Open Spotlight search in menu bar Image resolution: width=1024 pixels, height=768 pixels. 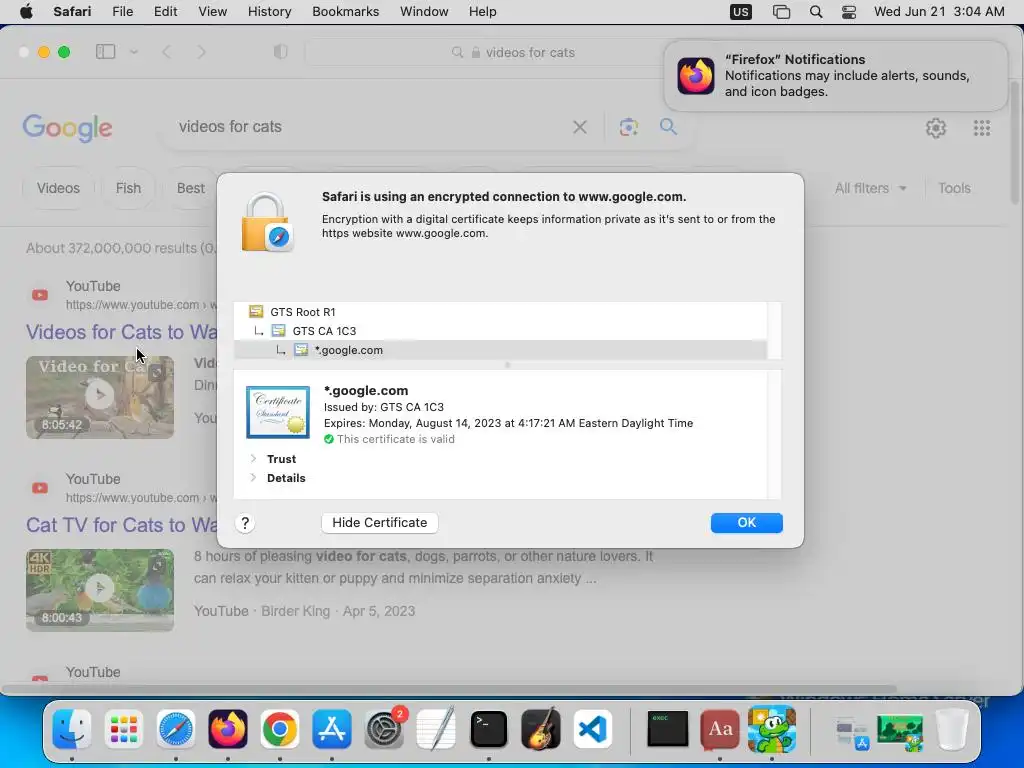[816, 12]
